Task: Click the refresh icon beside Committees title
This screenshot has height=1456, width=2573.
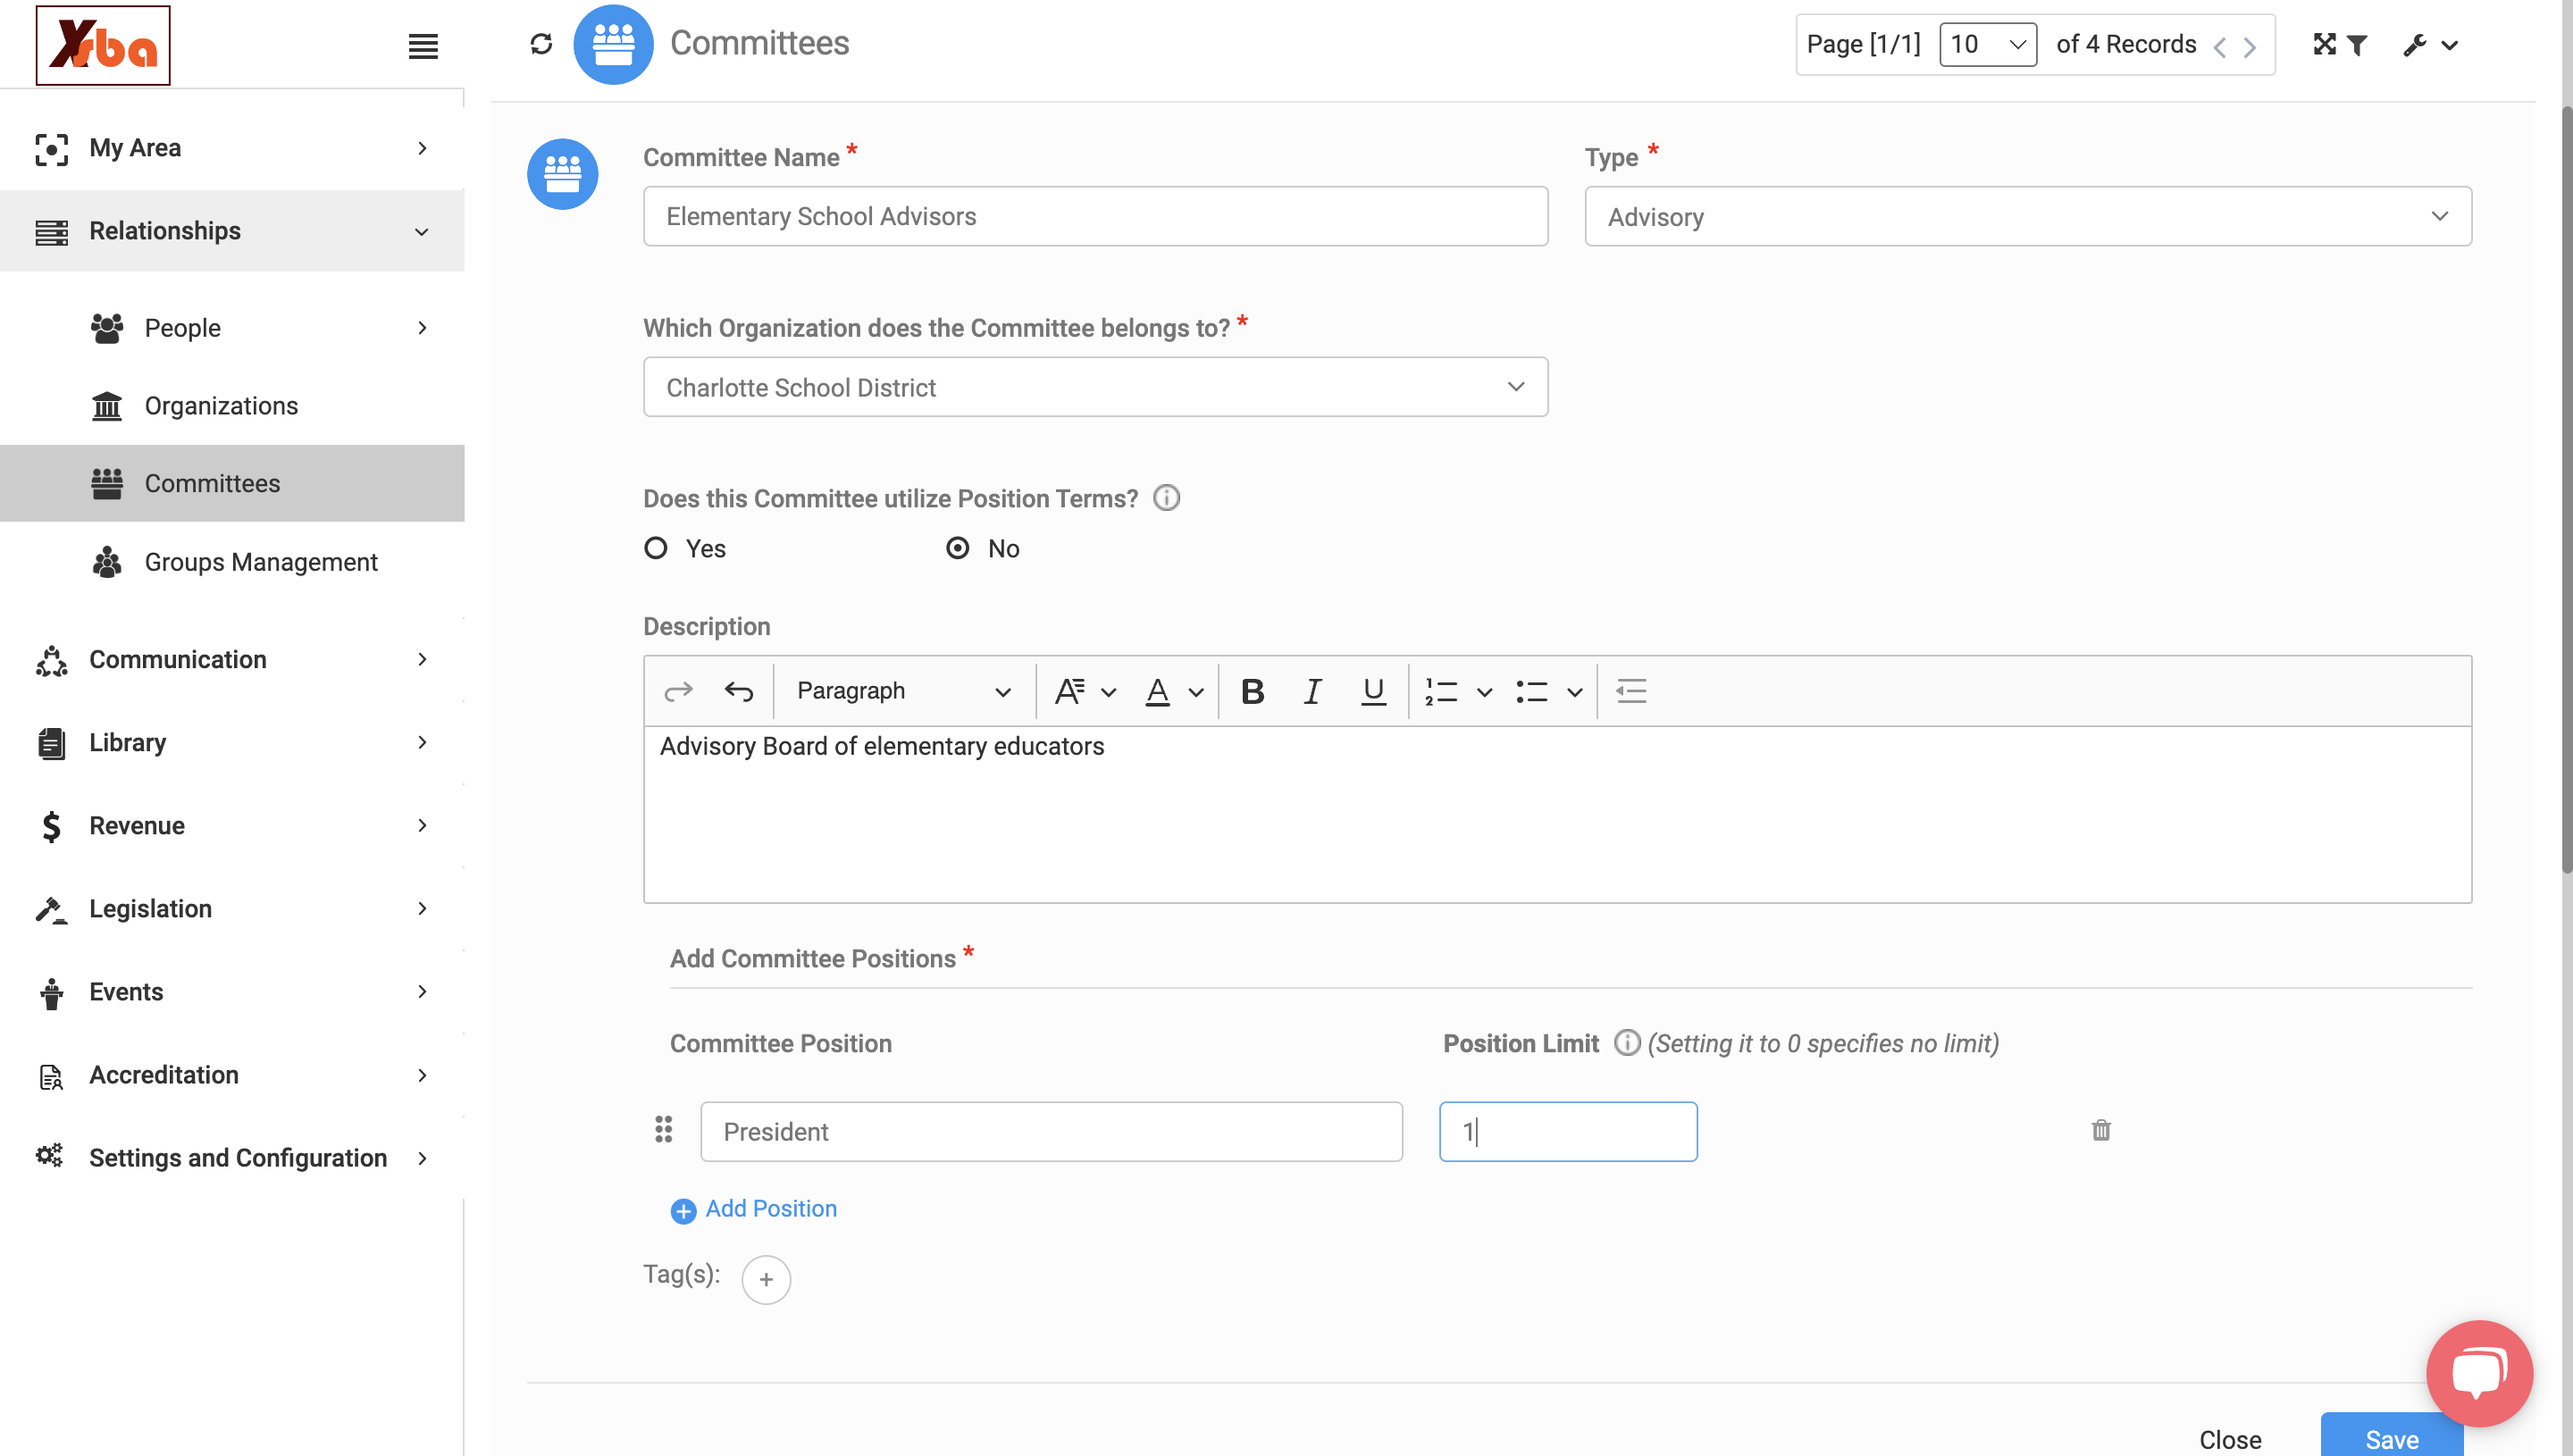Action: click(x=541, y=44)
